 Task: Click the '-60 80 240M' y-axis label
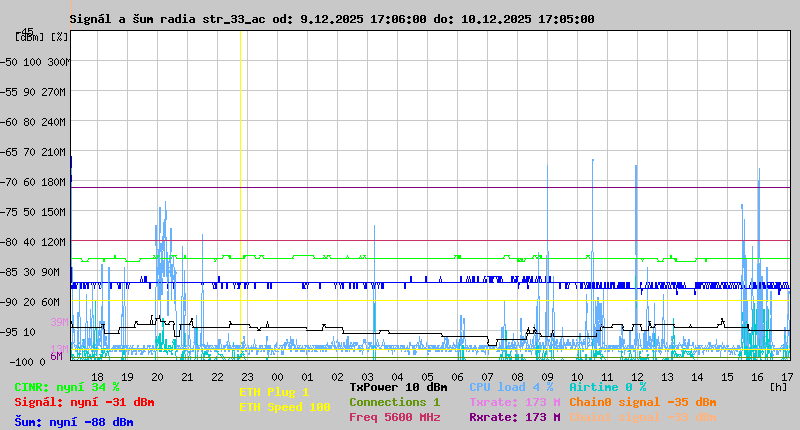[35, 122]
